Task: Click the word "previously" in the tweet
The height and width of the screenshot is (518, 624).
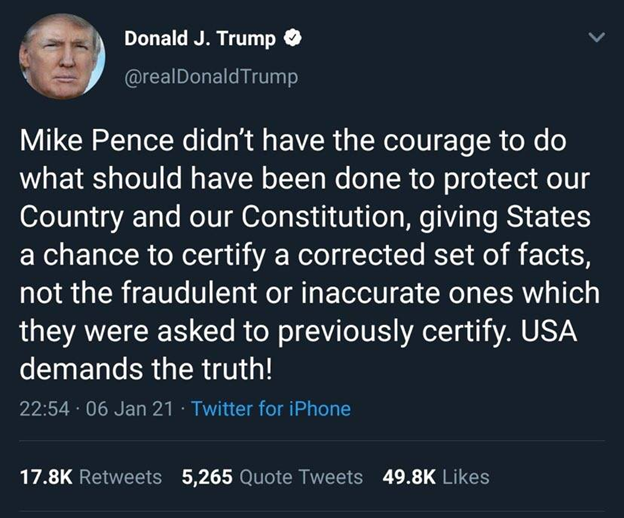Action: pyautogui.click(x=345, y=333)
